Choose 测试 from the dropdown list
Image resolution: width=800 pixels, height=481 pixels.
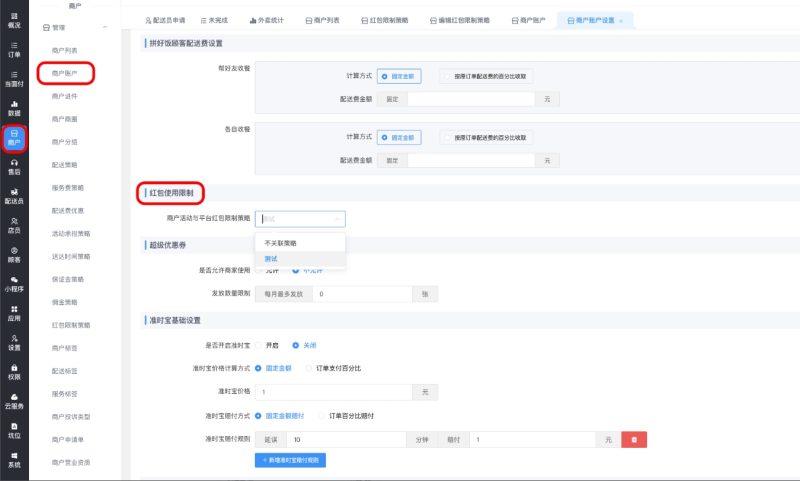[x=300, y=259]
